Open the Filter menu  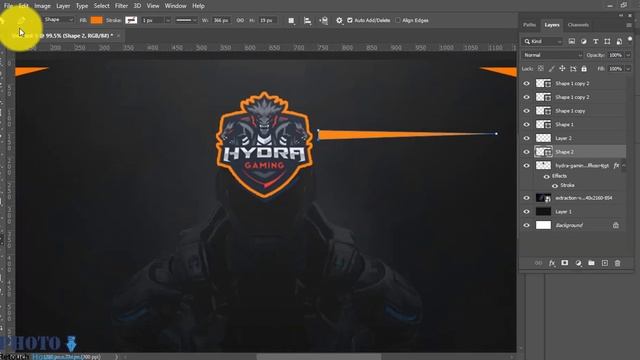pos(121,6)
